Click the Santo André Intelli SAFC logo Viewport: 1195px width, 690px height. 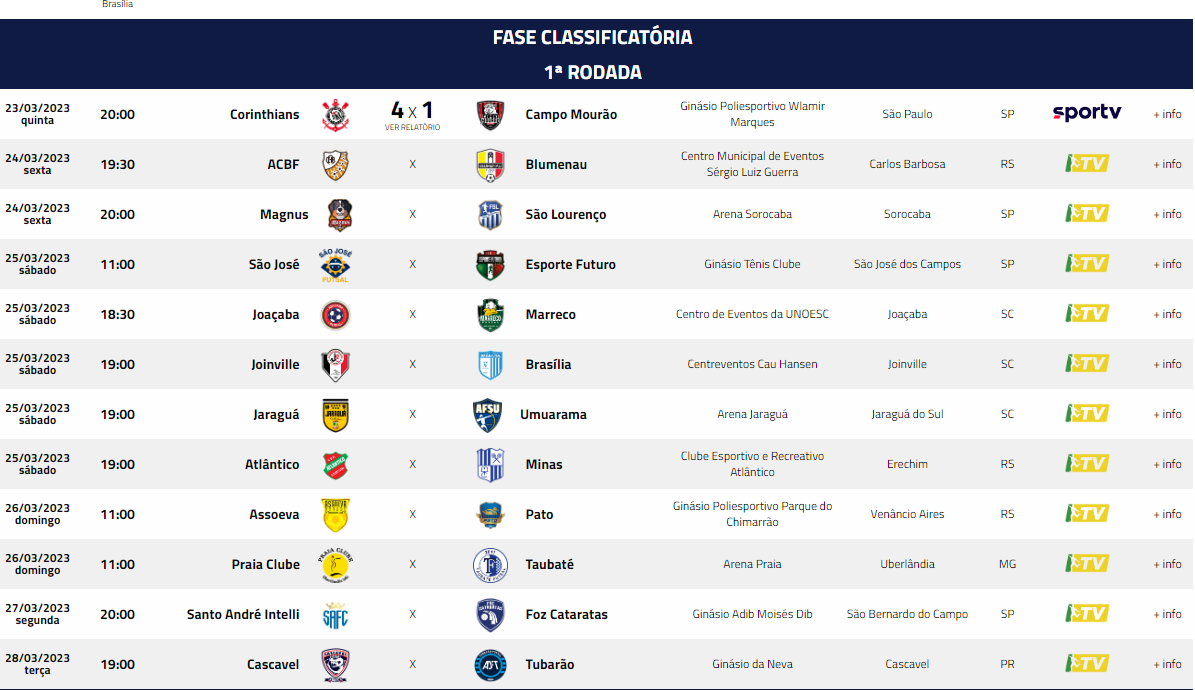(x=335, y=615)
